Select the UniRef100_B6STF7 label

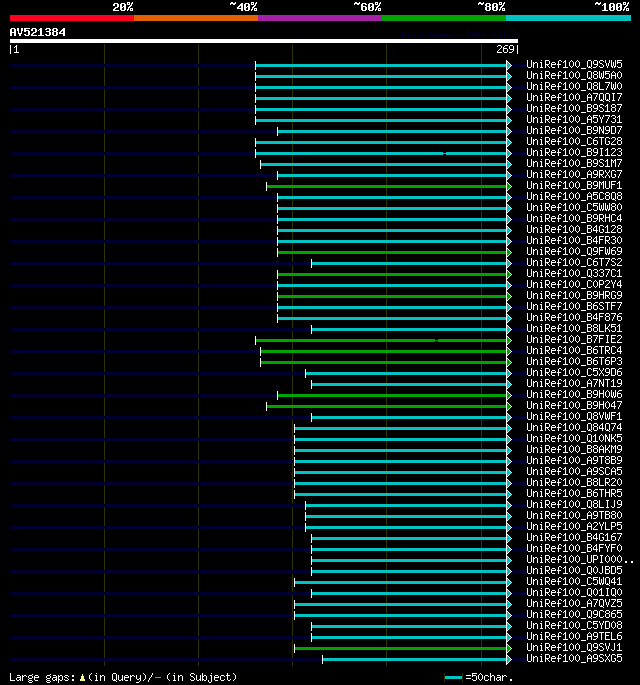pos(574,306)
